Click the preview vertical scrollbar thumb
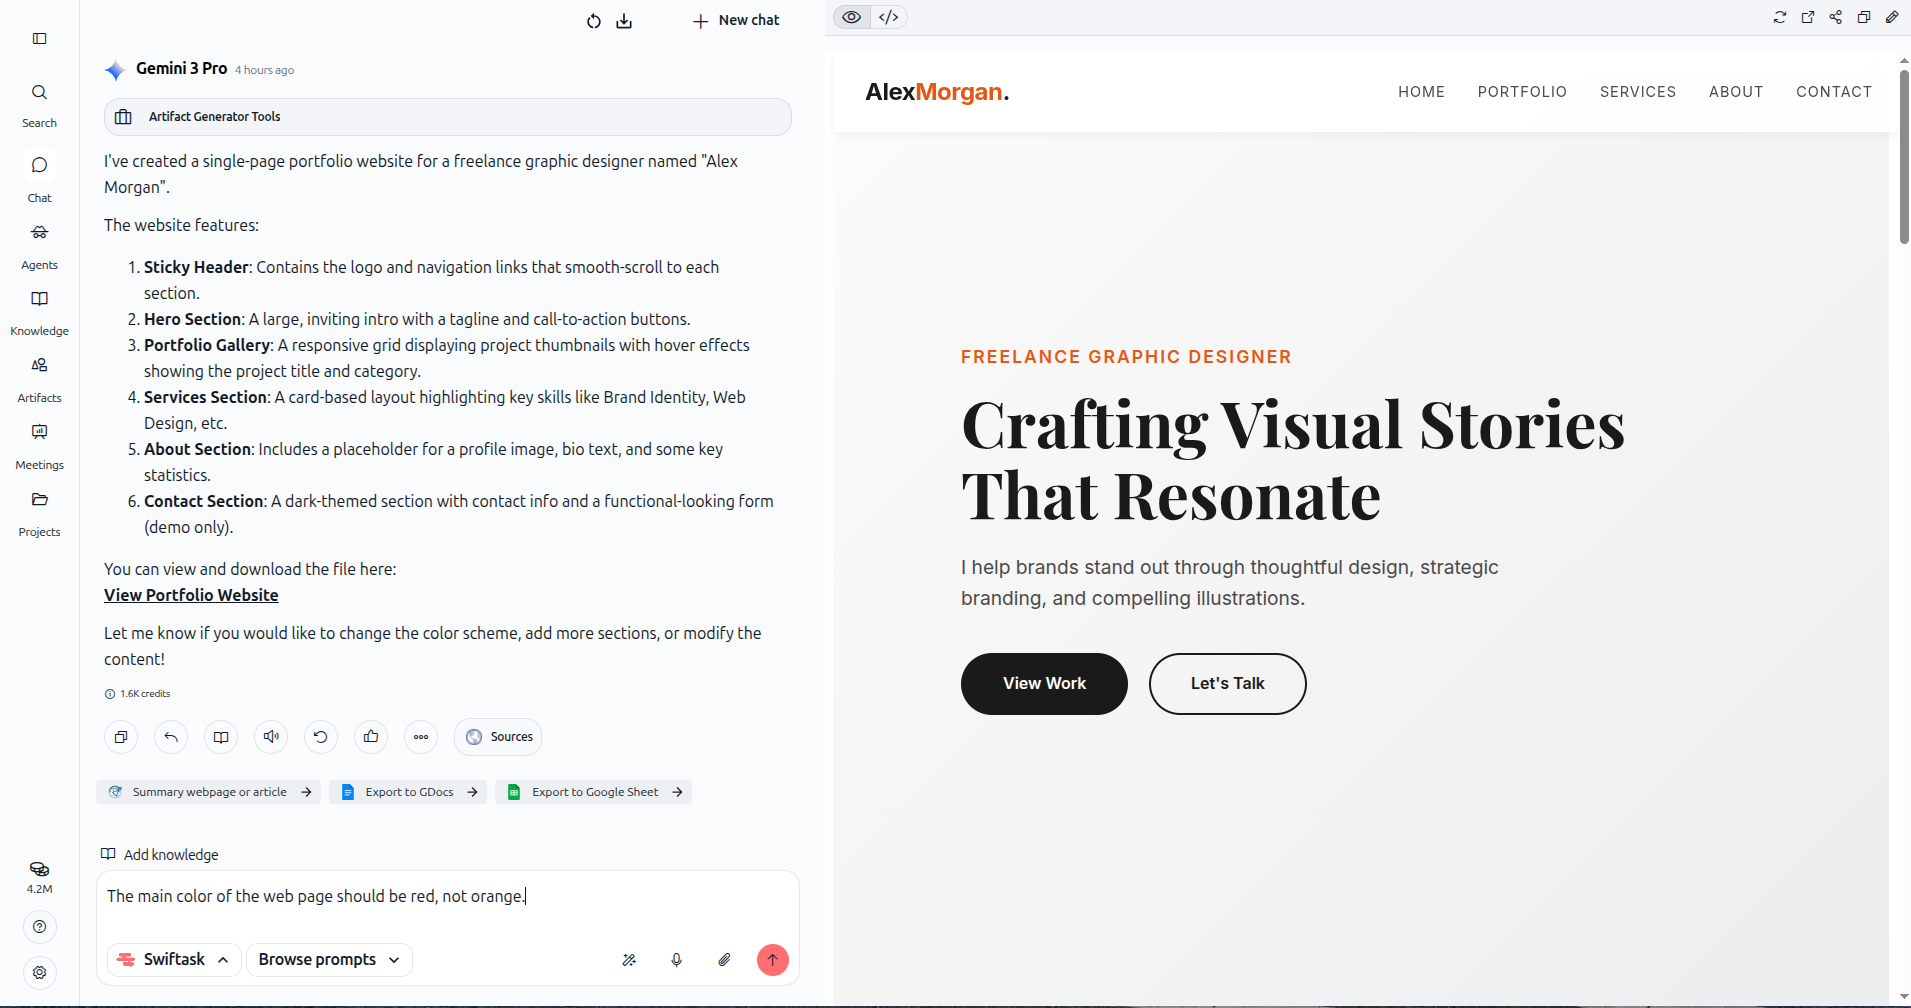Screen dimensions: 1911x1008 click(x=1904, y=156)
